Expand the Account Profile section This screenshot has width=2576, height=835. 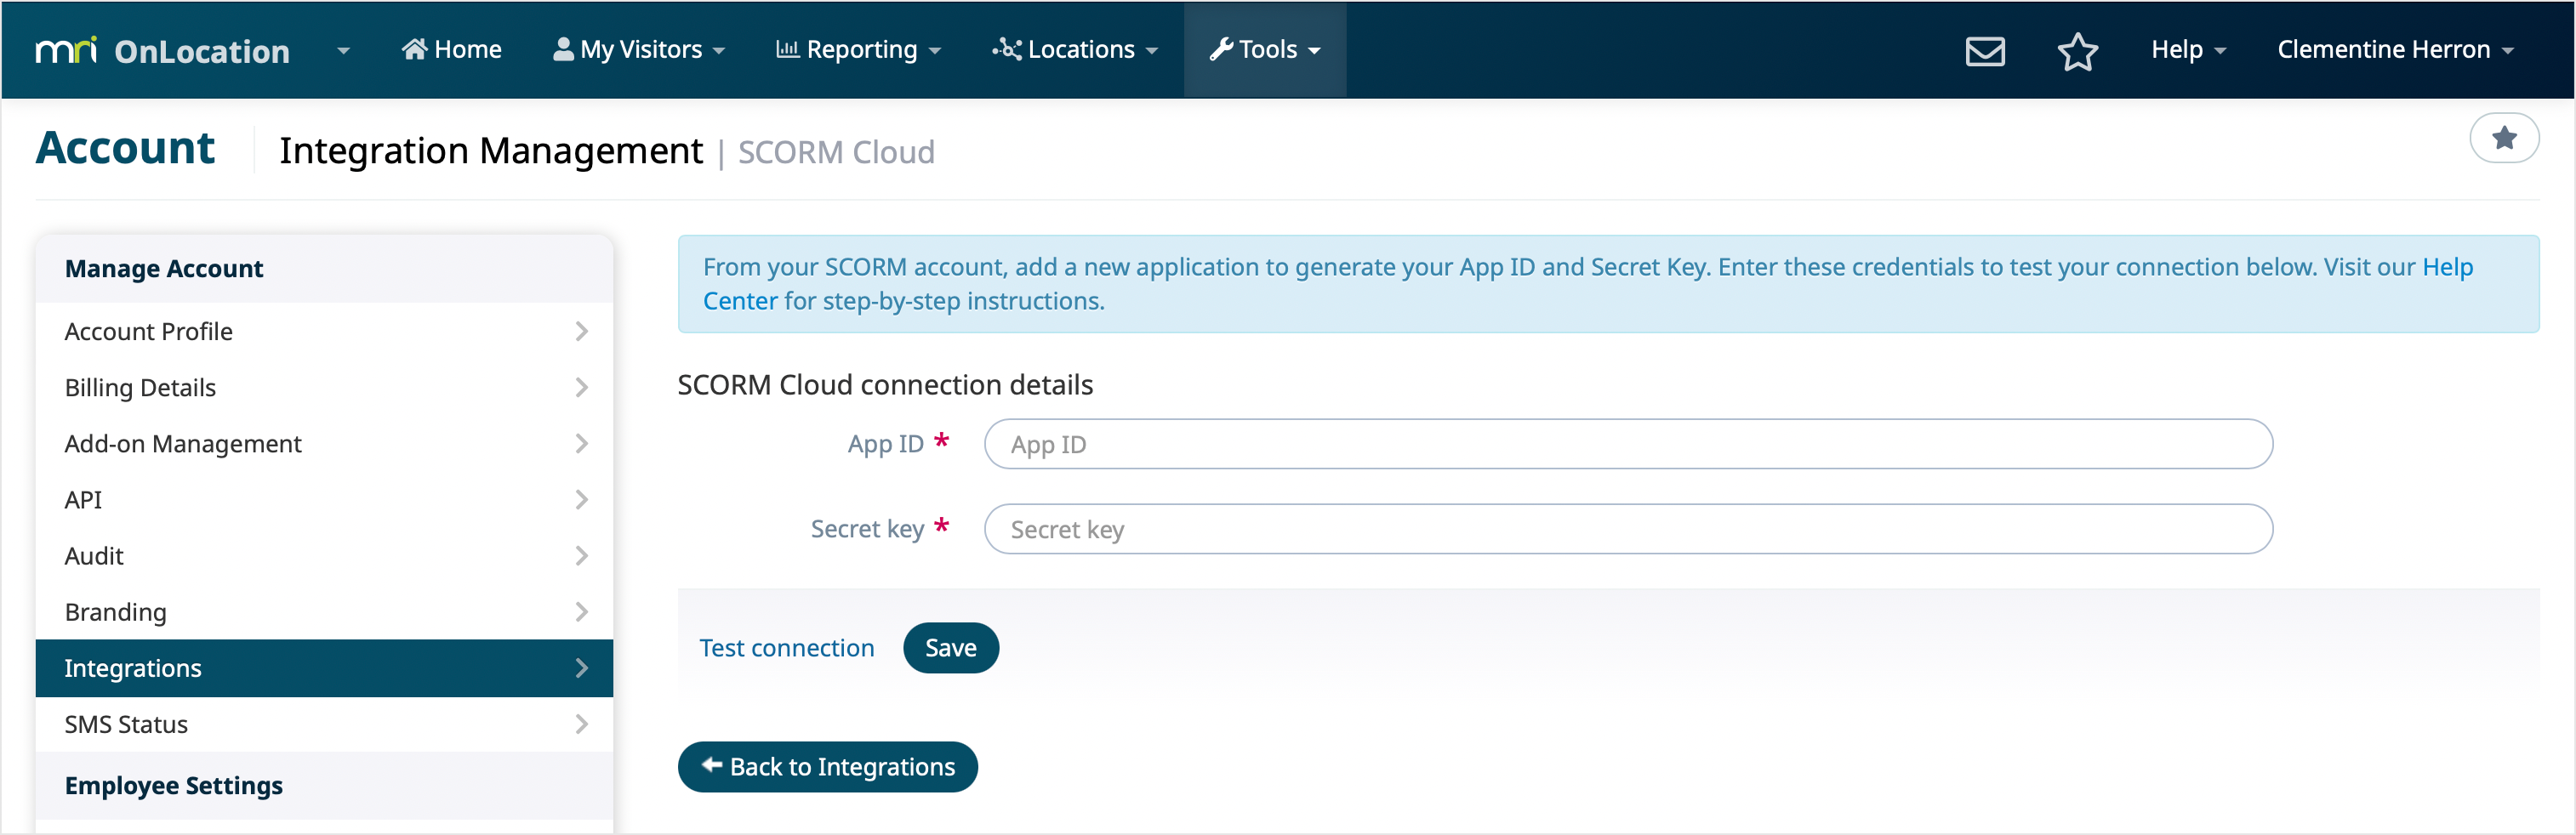coord(148,331)
